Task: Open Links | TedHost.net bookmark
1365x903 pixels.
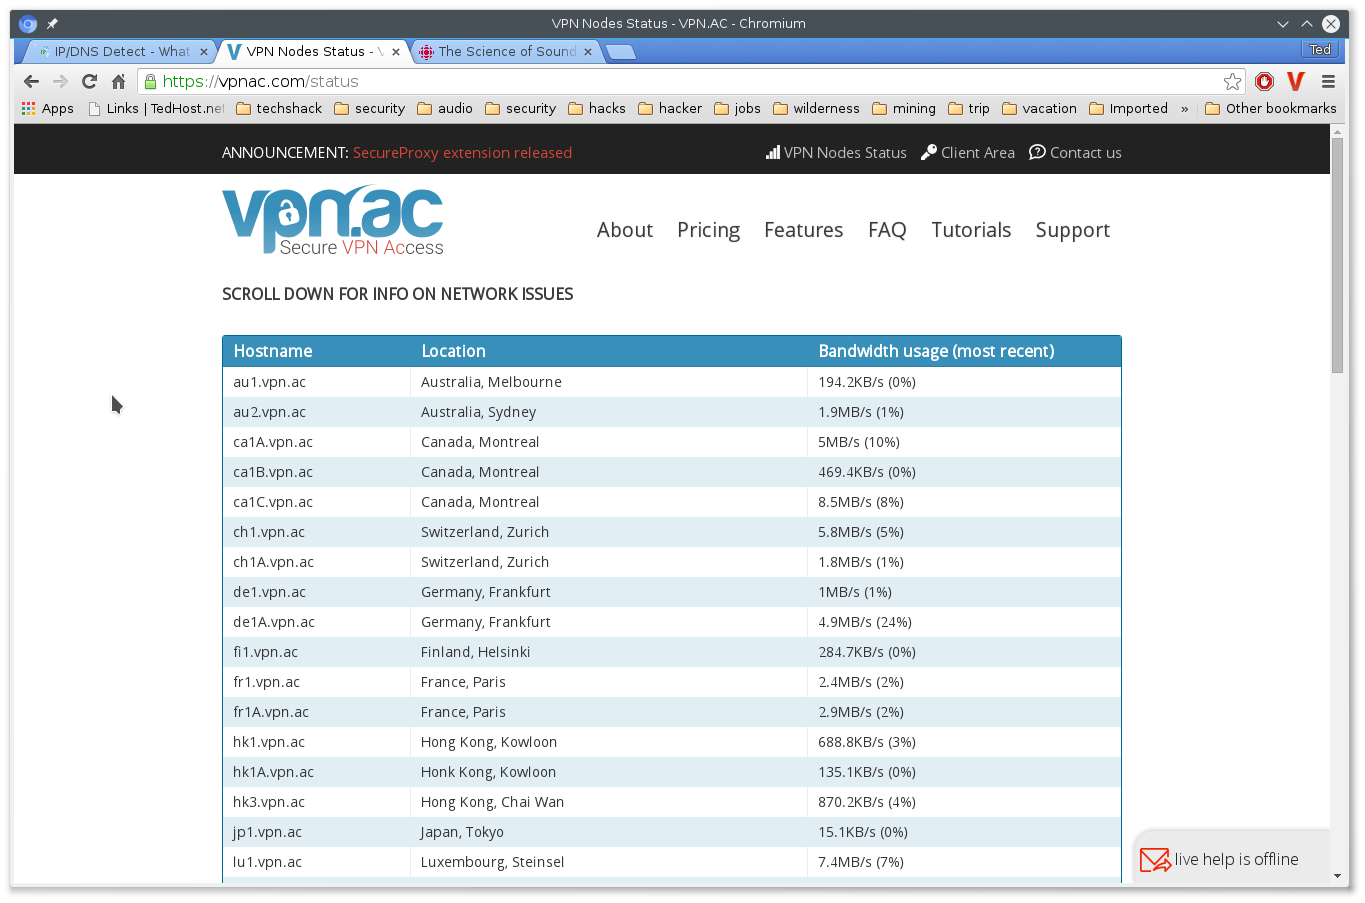Action: (x=157, y=108)
